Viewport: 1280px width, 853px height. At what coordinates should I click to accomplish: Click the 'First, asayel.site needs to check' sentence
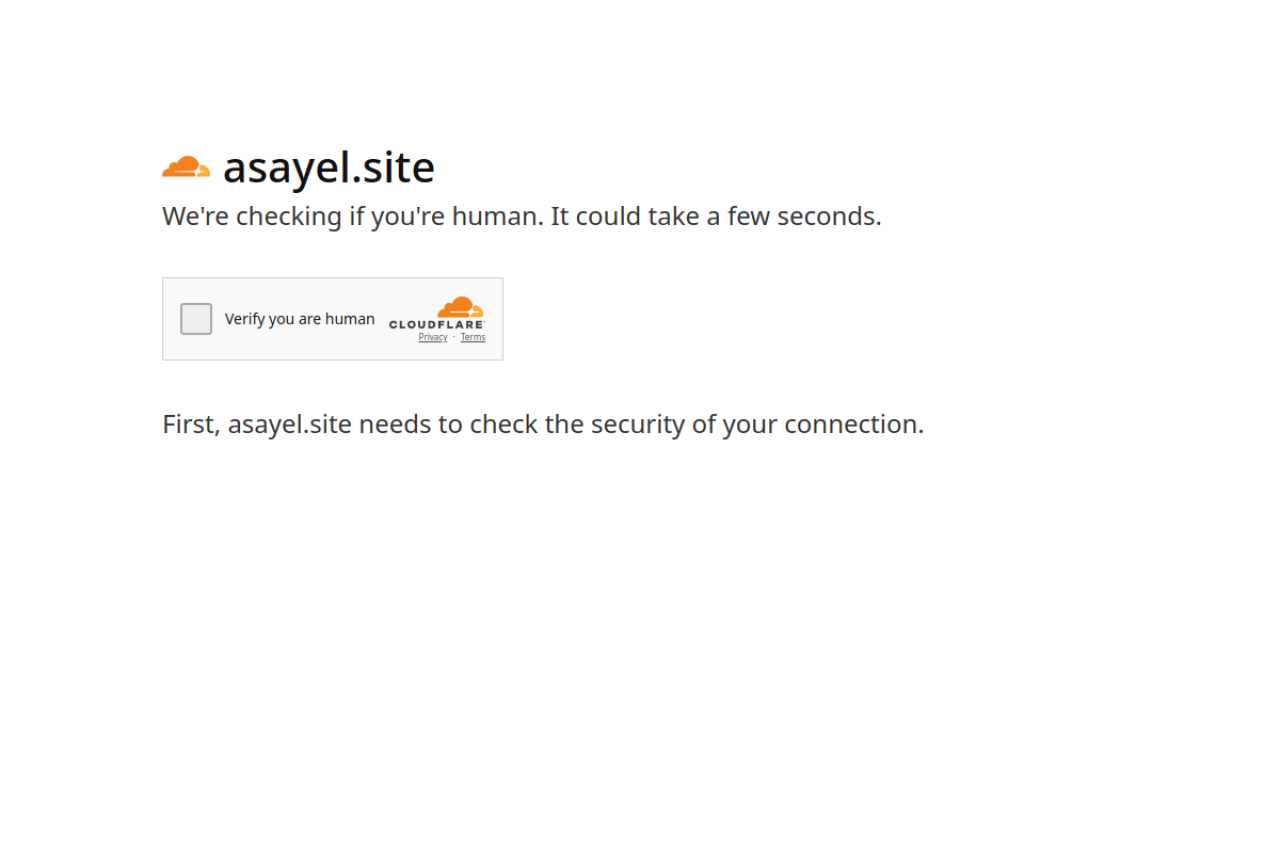(x=543, y=424)
